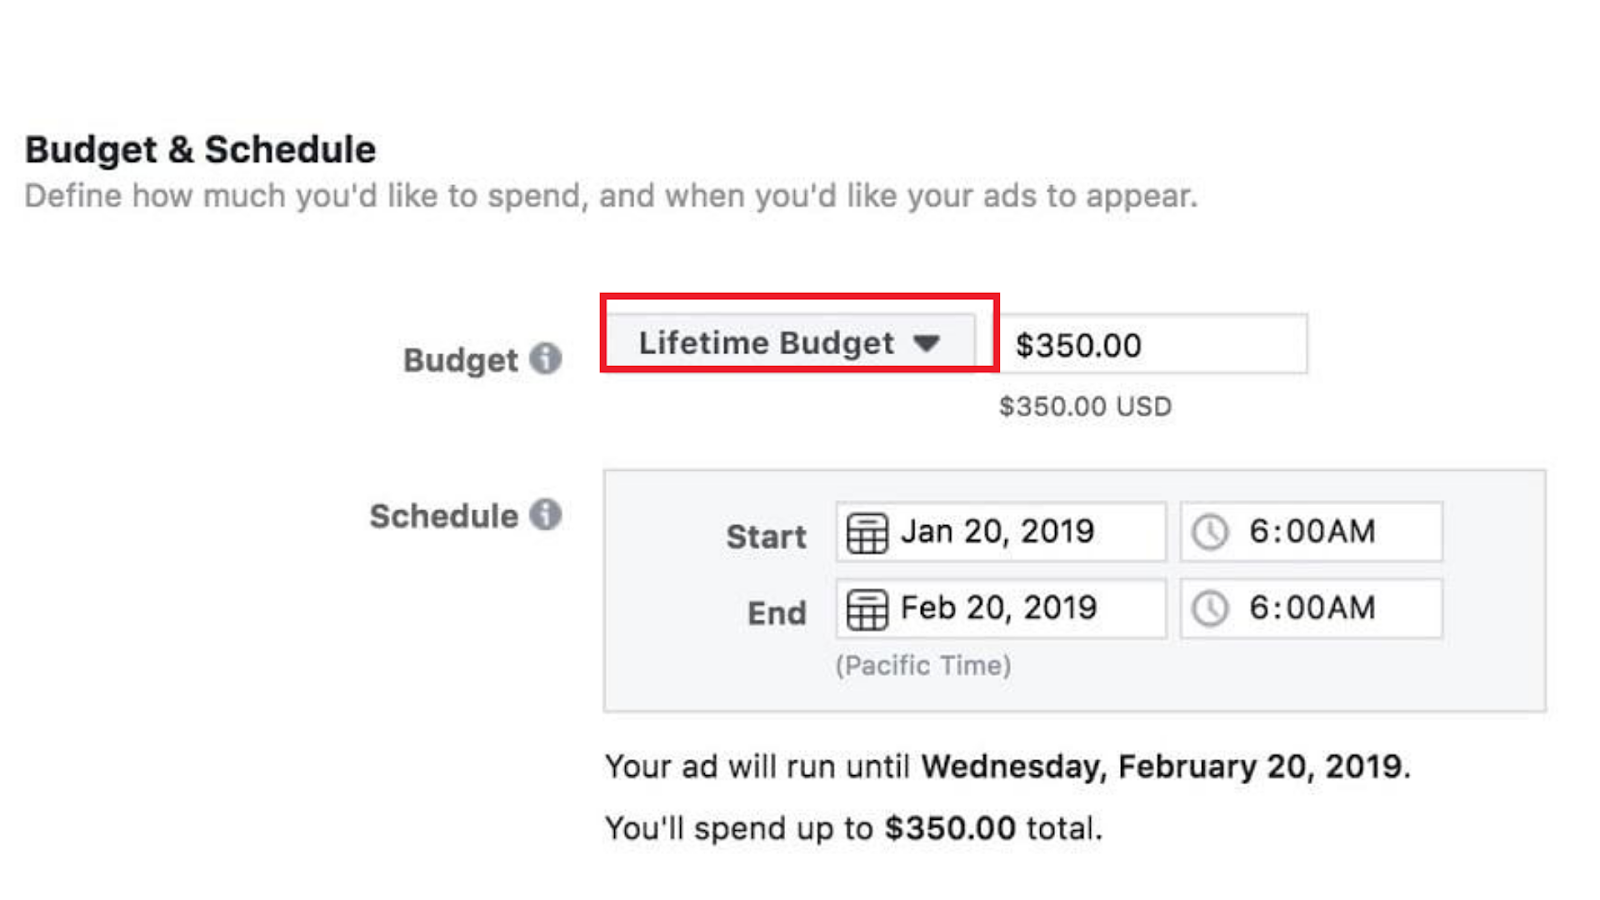Click the Budget info tooltip icon
Screen dimensions: 1600x900
tap(545, 359)
